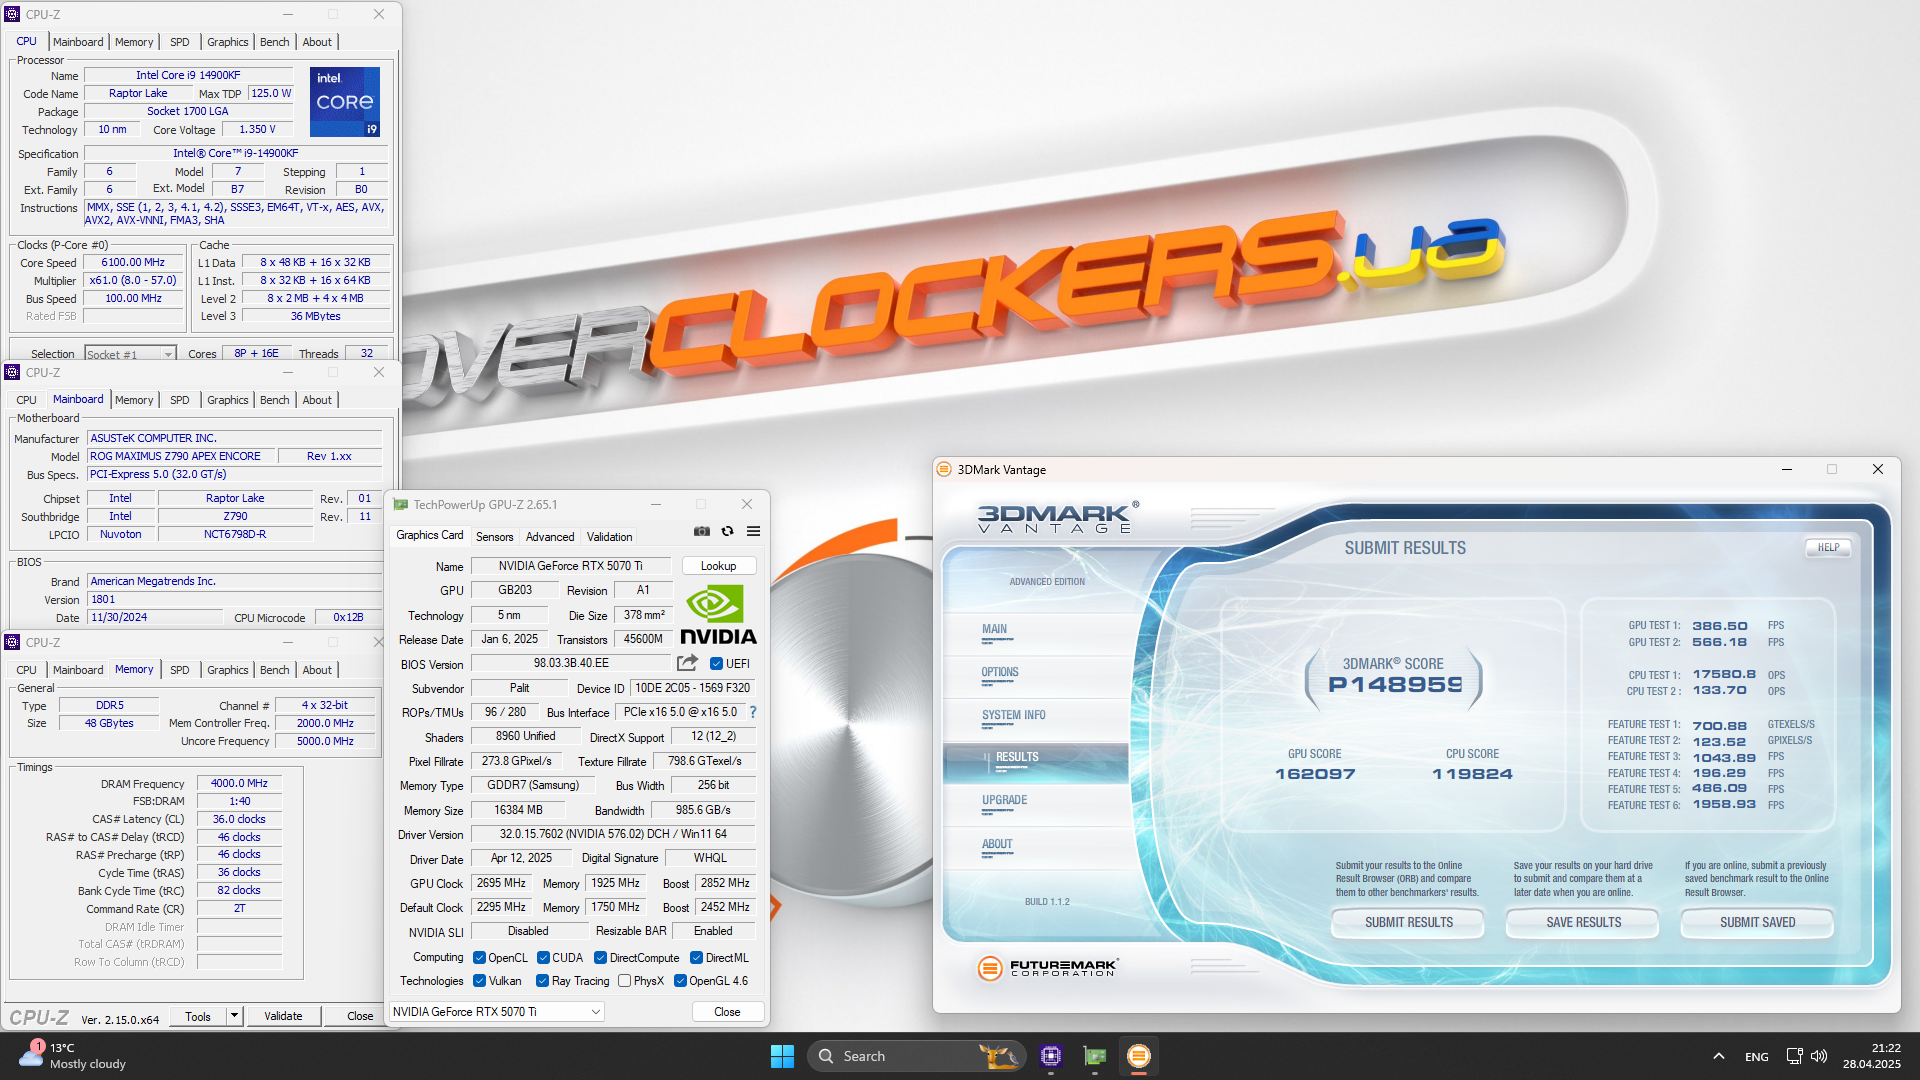Open GPU-Z from the taskbar
The image size is (1920, 1080).
click(x=1095, y=1056)
